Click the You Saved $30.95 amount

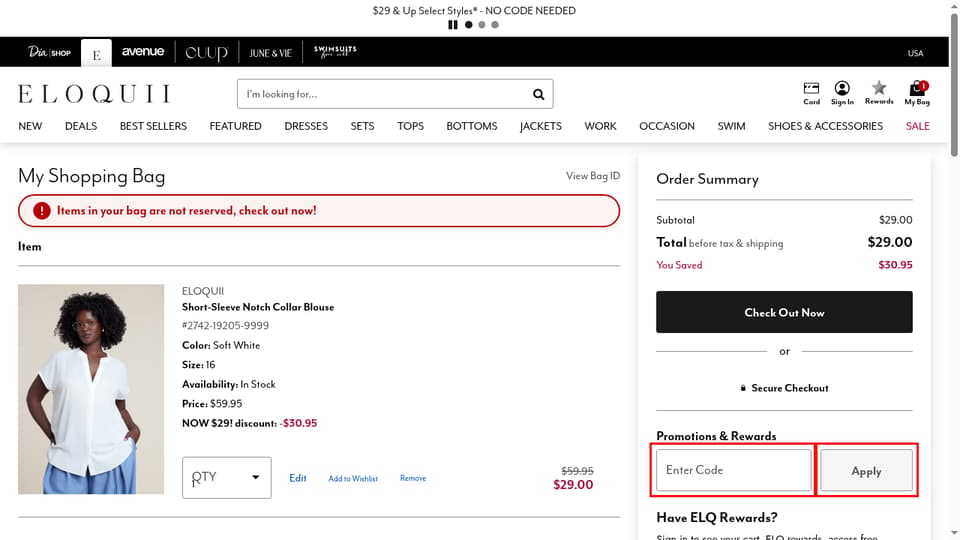coord(895,265)
